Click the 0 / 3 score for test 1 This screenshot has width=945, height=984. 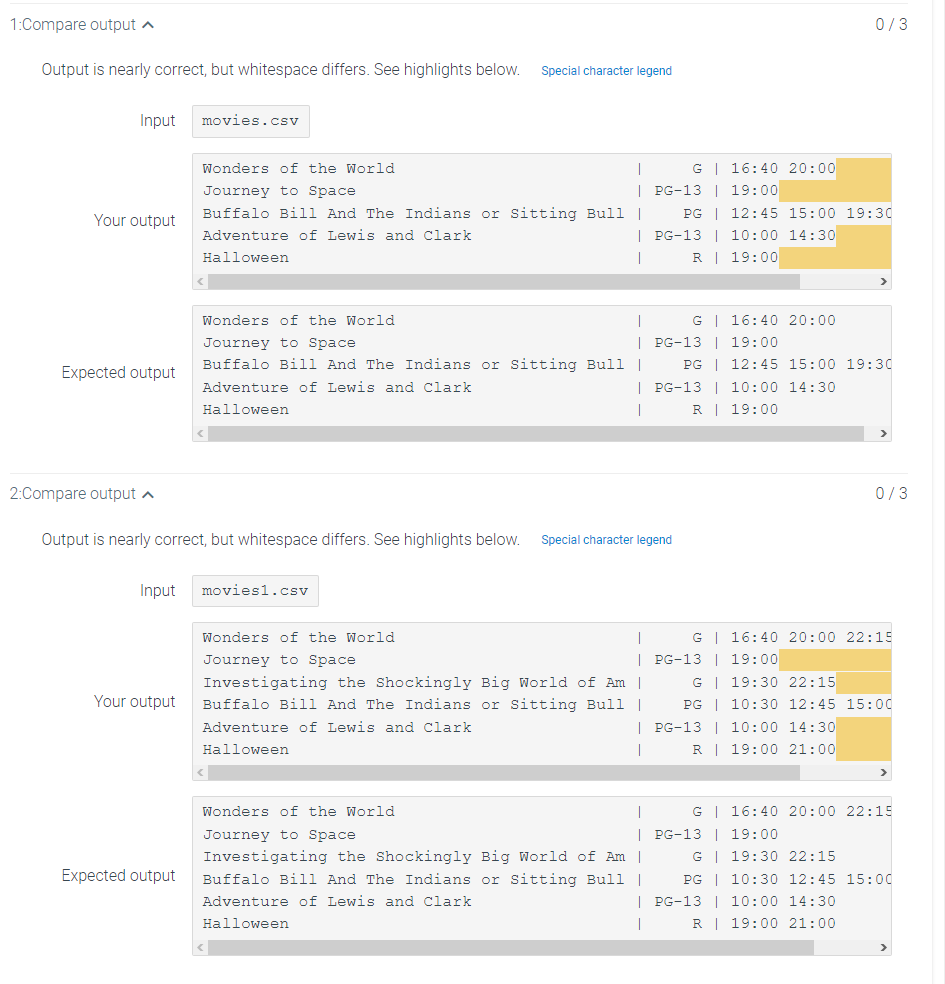(x=890, y=25)
